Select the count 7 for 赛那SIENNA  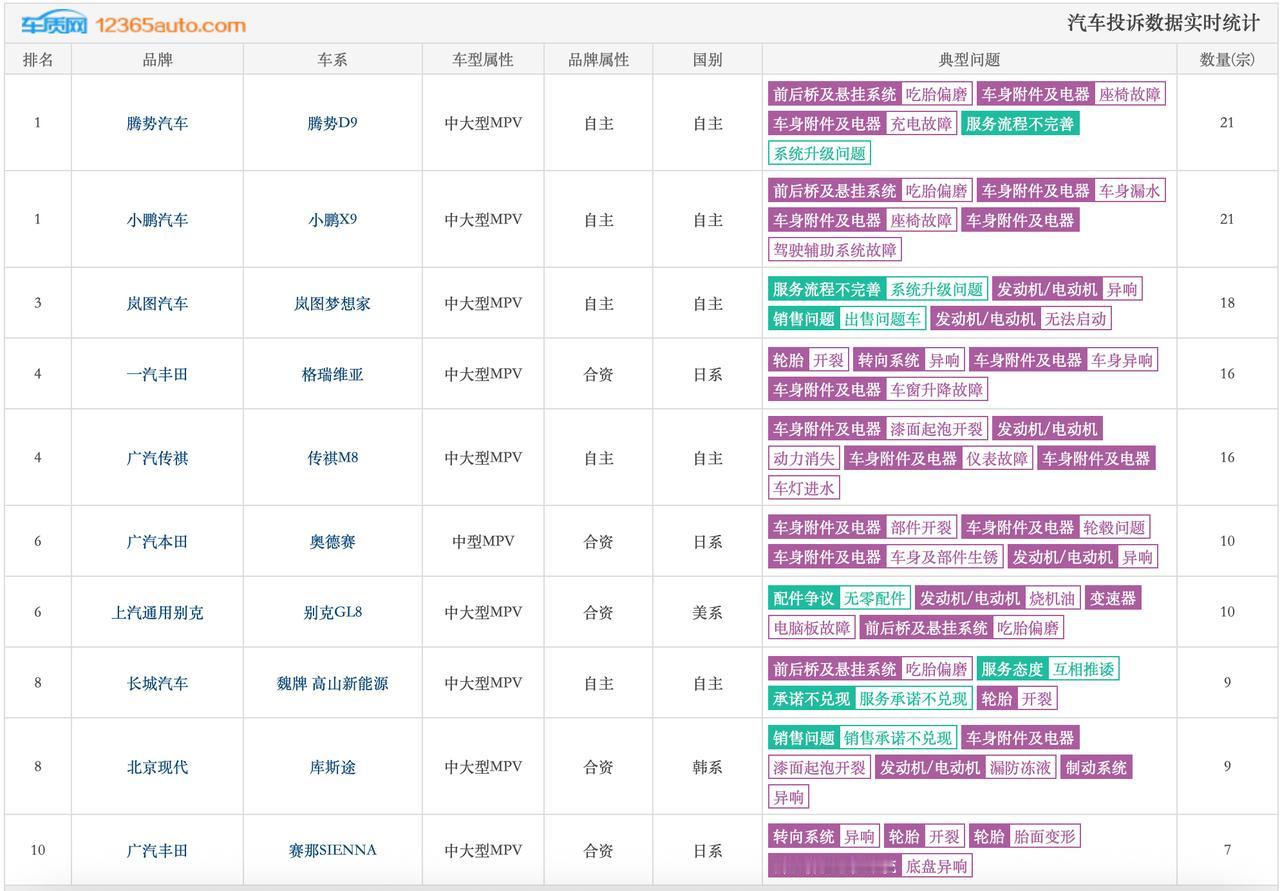tap(1227, 851)
